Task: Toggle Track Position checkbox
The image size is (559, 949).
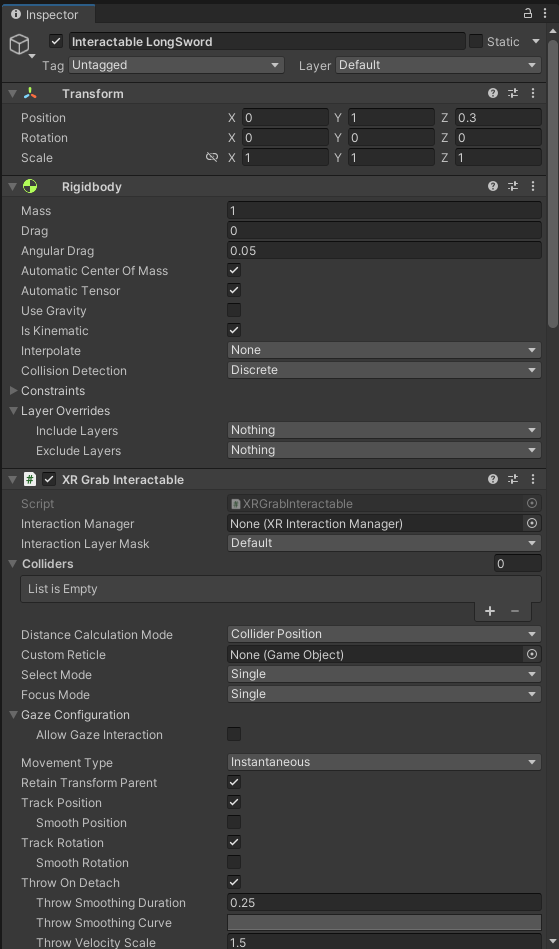Action: tap(234, 803)
